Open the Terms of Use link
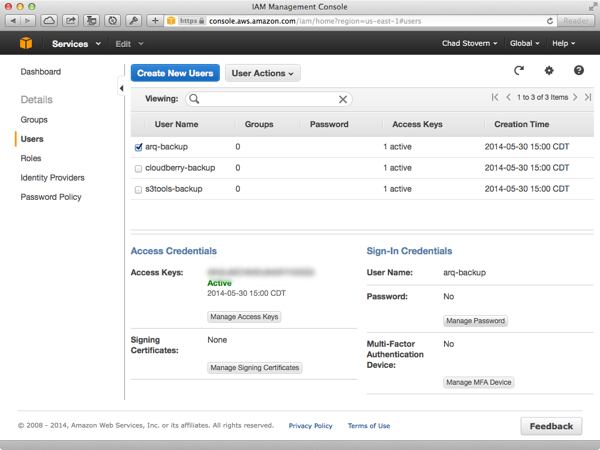The image size is (600, 450). coord(369,426)
